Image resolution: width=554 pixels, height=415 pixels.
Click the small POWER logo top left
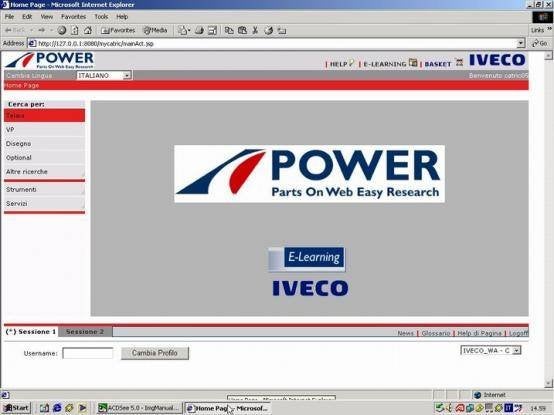pyautogui.click(x=49, y=60)
